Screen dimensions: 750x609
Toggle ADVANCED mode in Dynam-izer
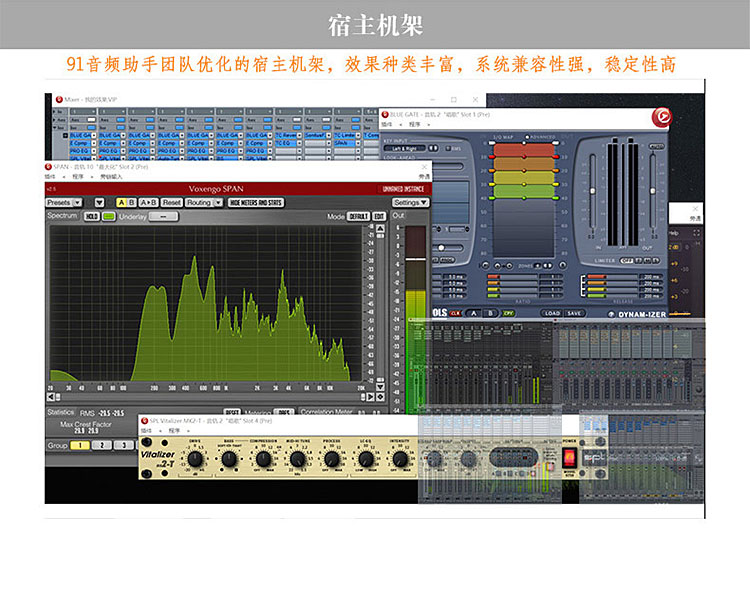[x=528, y=137]
